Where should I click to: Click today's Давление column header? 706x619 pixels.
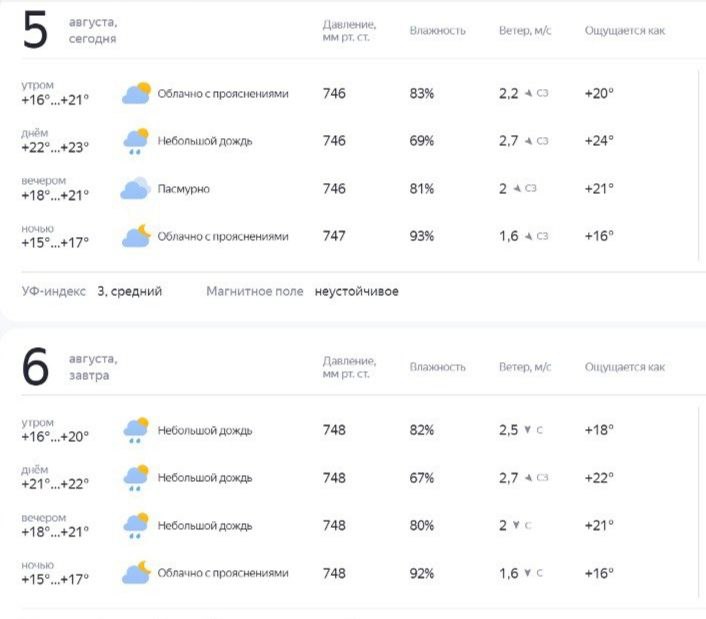(x=349, y=31)
